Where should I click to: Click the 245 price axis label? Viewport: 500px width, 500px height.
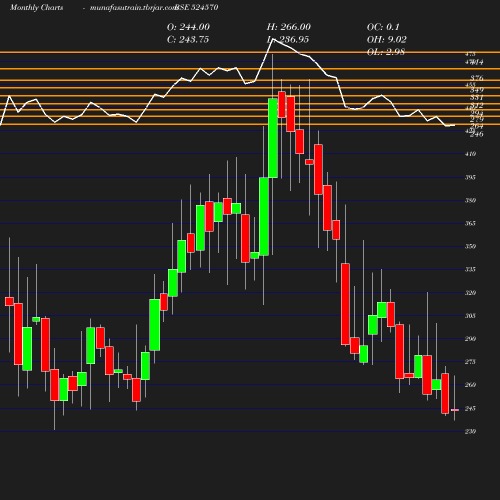pyautogui.click(x=470, y=408)
